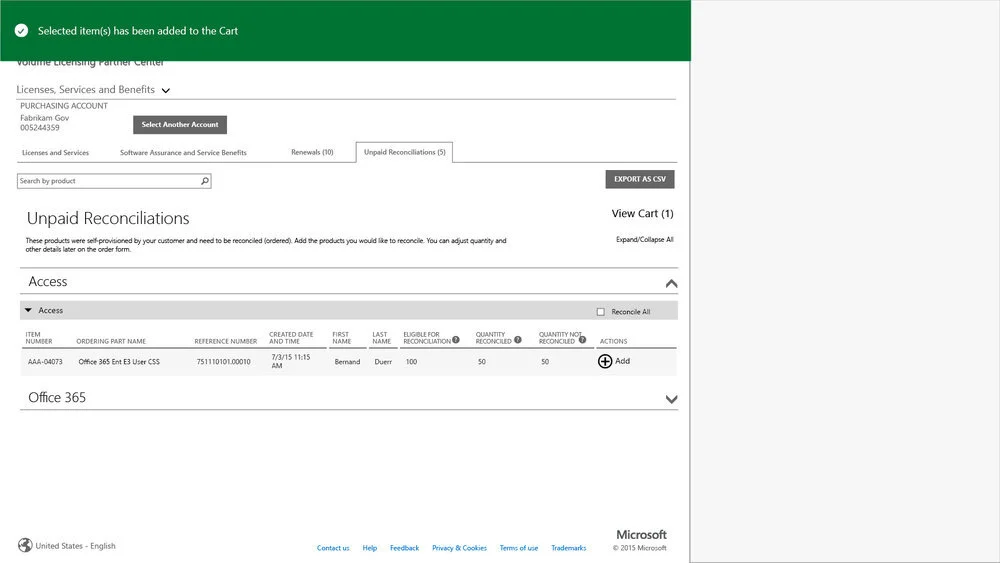Expand the Office 365 section chevron
Viewport: 1000px width, 563px height.
tap(671, 399)
